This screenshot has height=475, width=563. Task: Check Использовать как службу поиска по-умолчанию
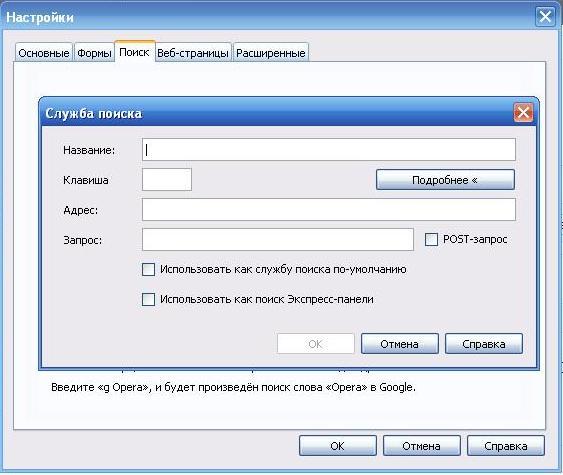[148, 269]
